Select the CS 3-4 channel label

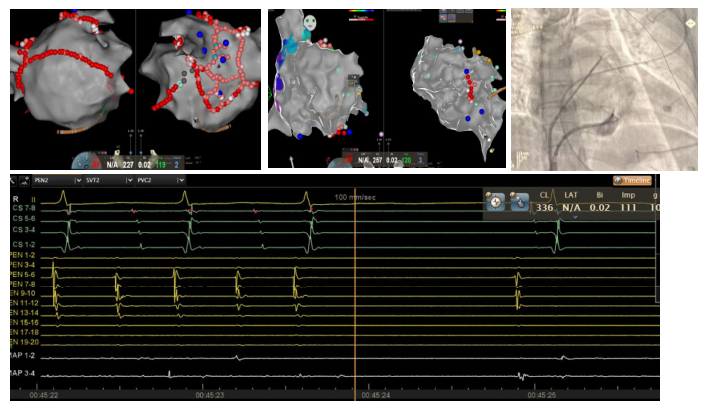point(24,230)
